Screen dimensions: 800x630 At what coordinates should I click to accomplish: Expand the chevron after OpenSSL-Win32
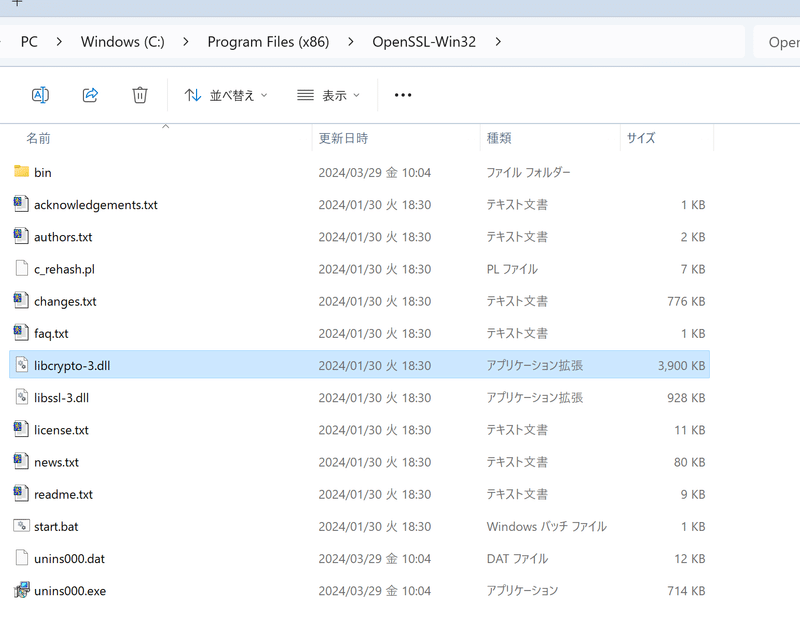point(498,42)
